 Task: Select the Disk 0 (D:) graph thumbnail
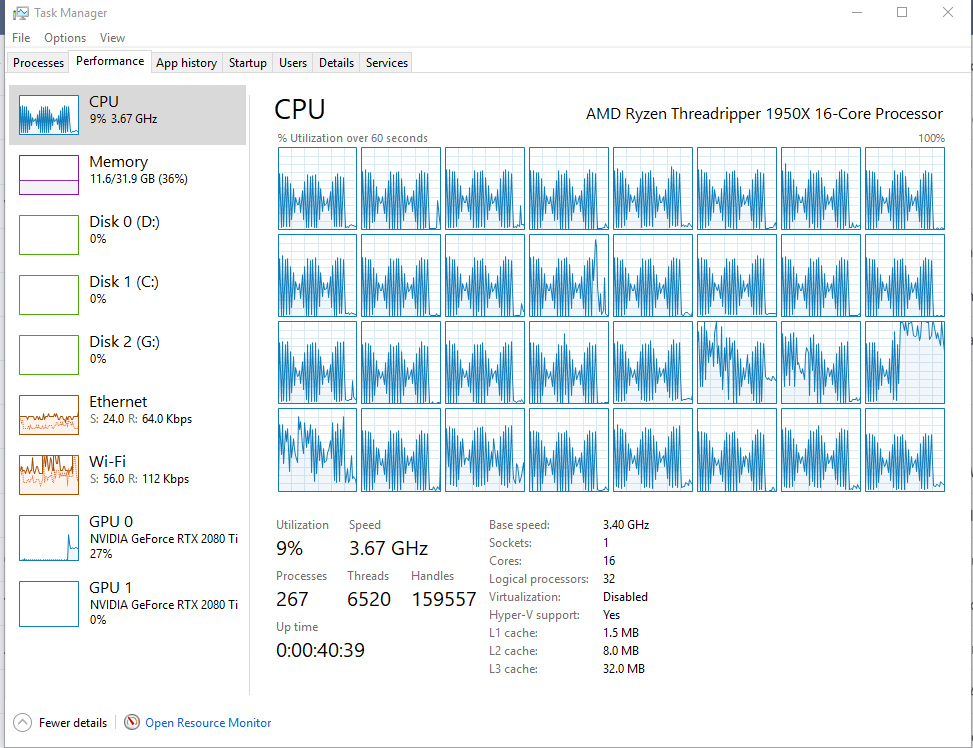49,235
